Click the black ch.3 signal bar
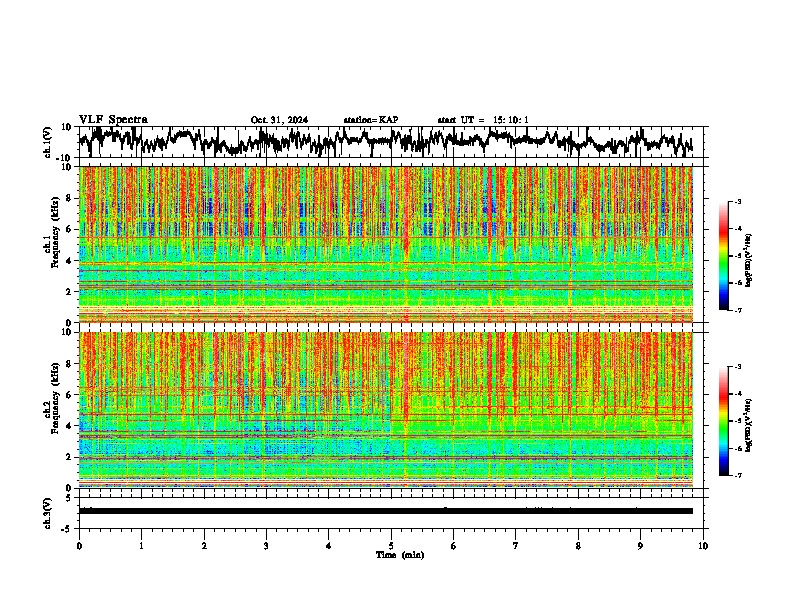 (x=385, y=511)
